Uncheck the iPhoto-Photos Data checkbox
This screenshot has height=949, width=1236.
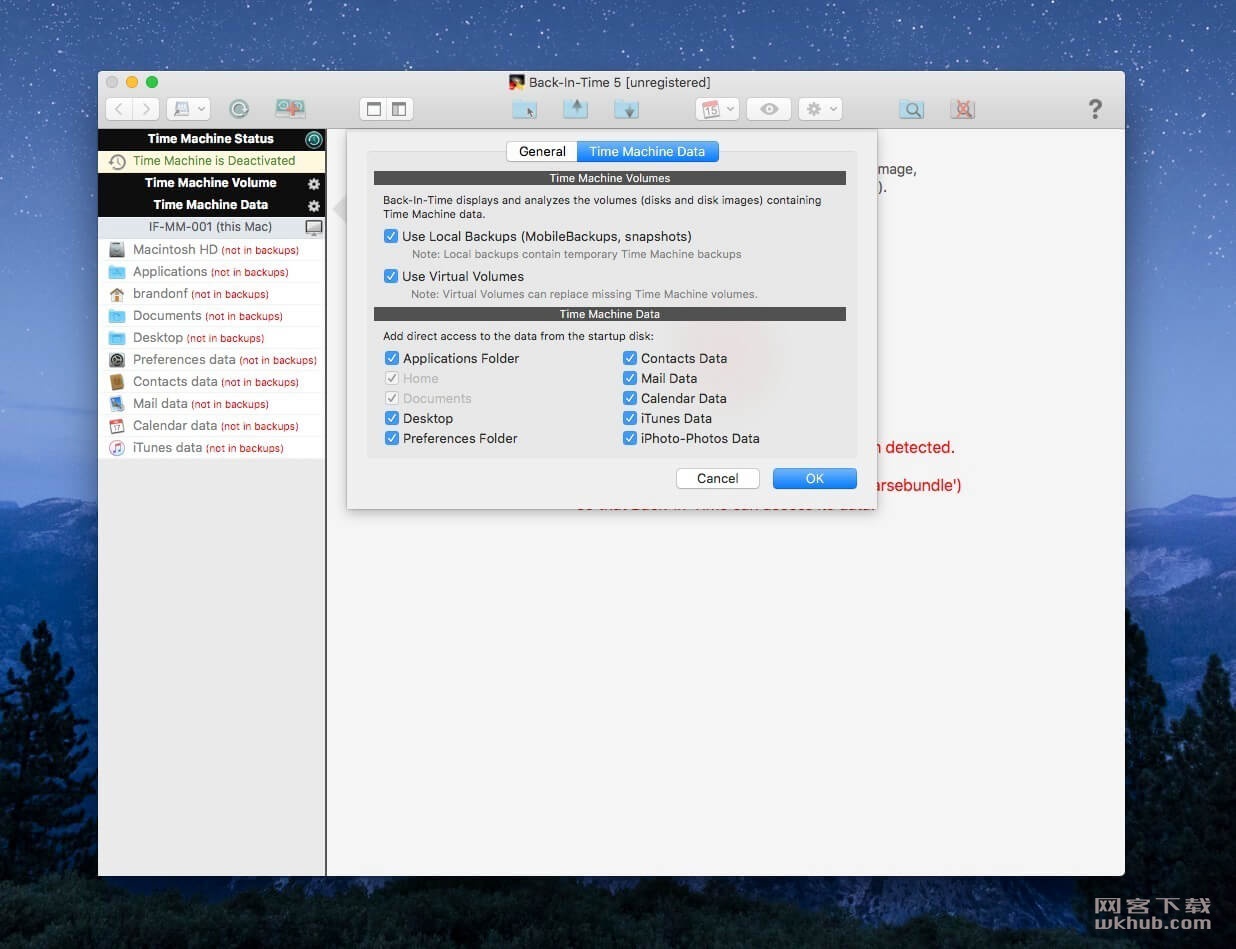(630, 438)
